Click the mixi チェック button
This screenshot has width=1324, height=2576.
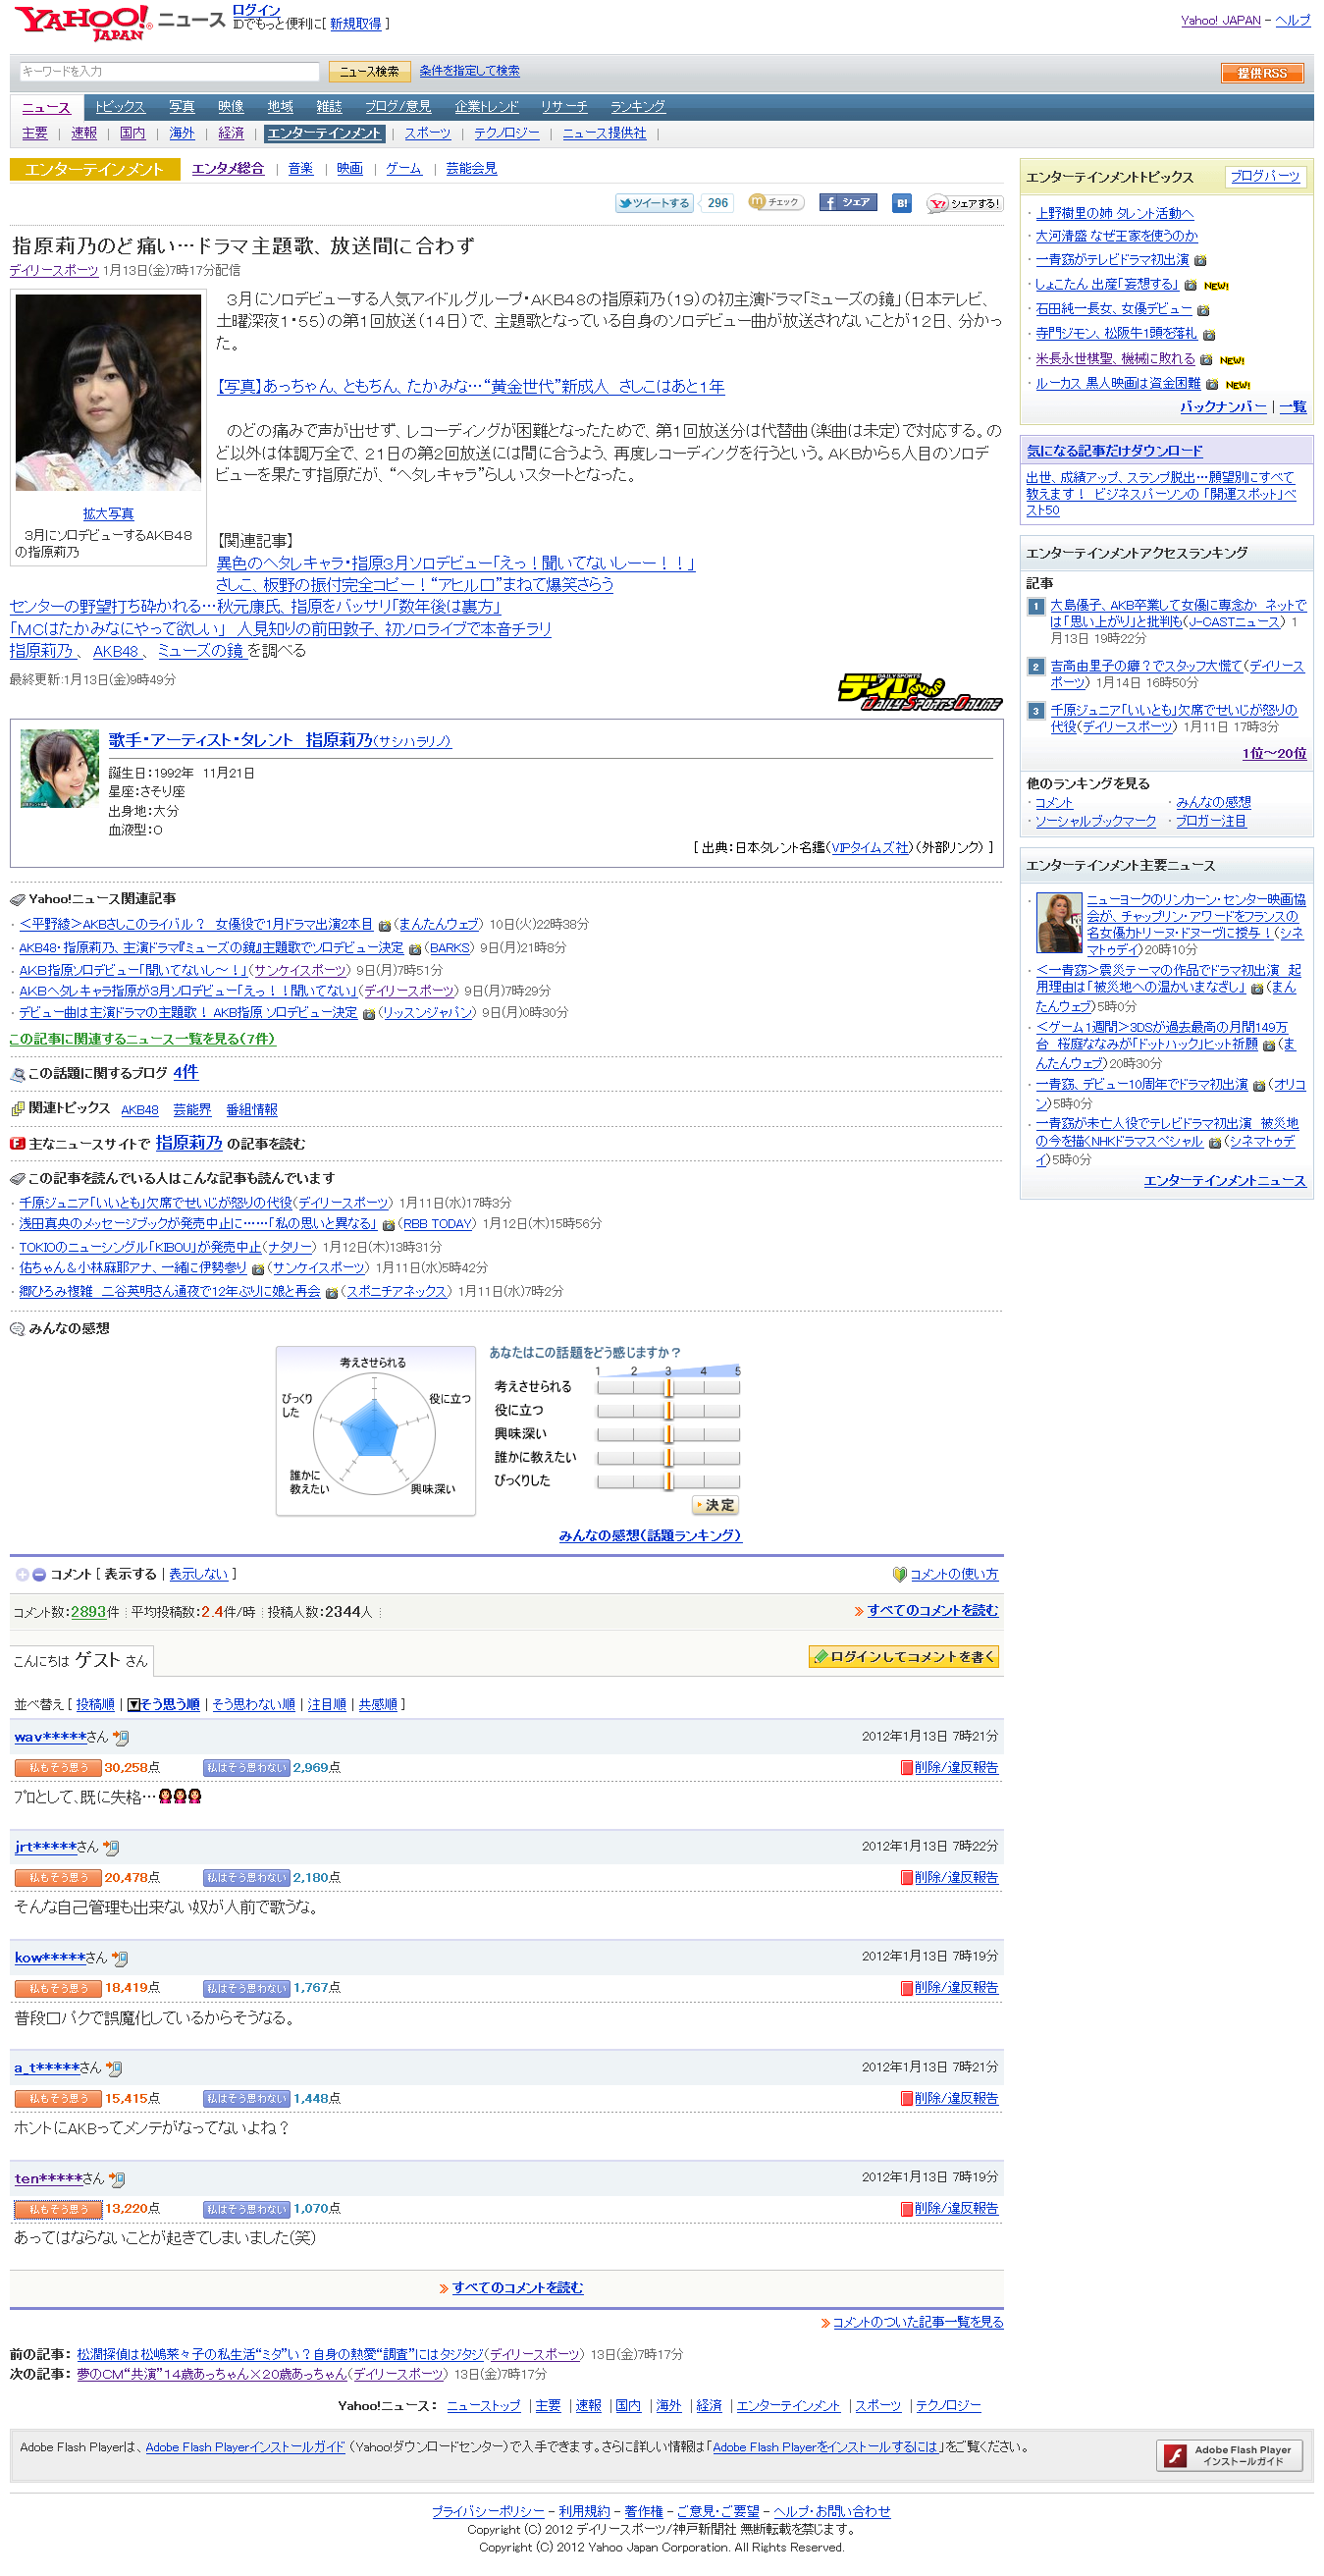click(x=776, y=202)
